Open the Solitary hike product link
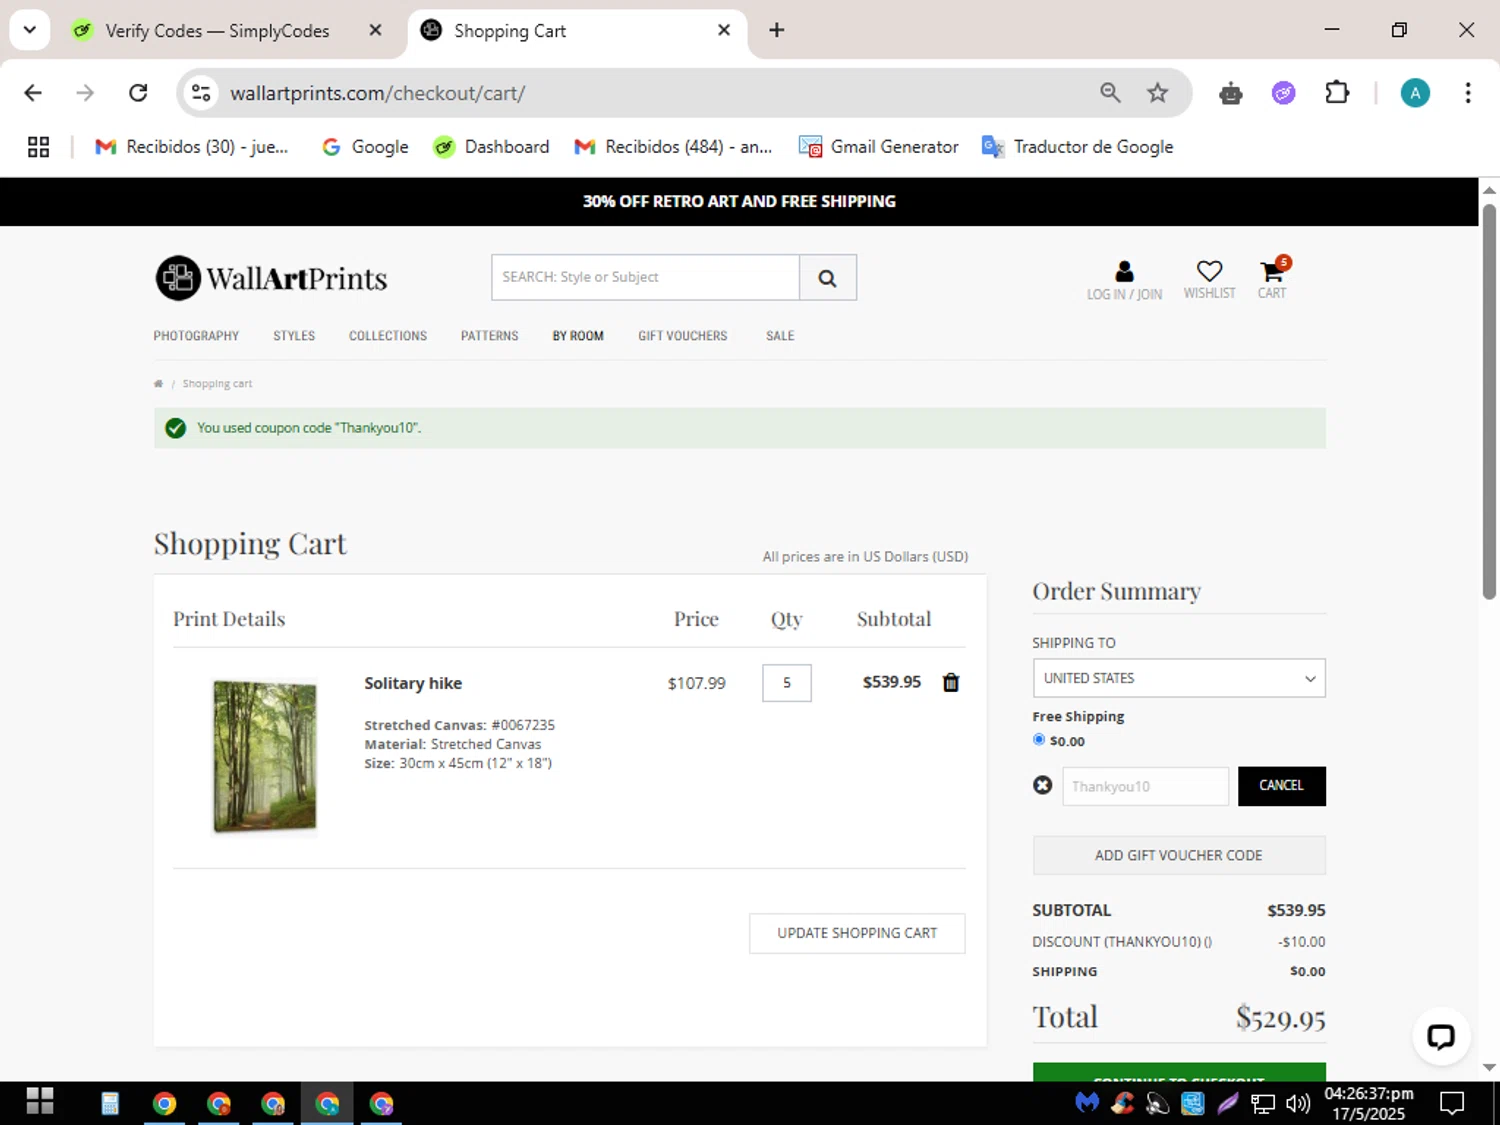The width and height of the screenshot is (1500, 1125). (413, 683)
